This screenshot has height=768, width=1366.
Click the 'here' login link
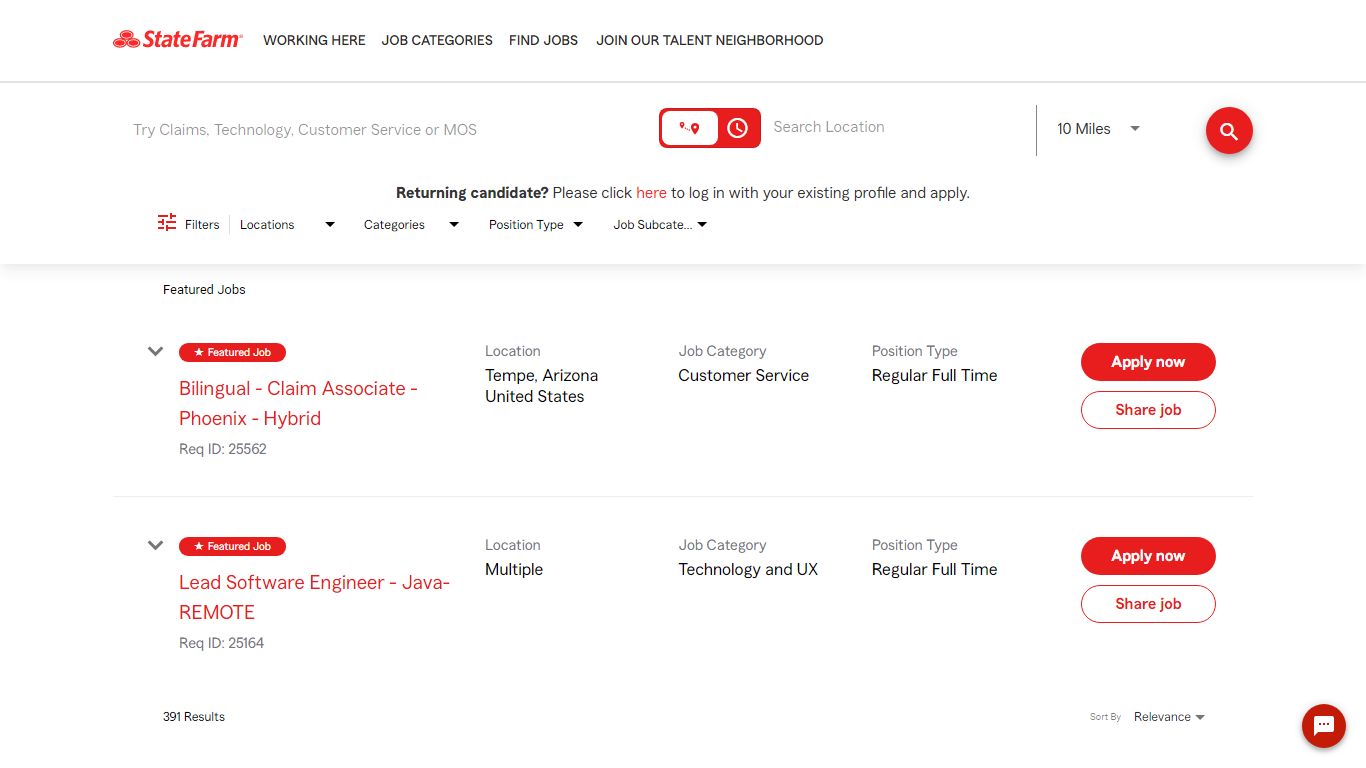[651, 193]
